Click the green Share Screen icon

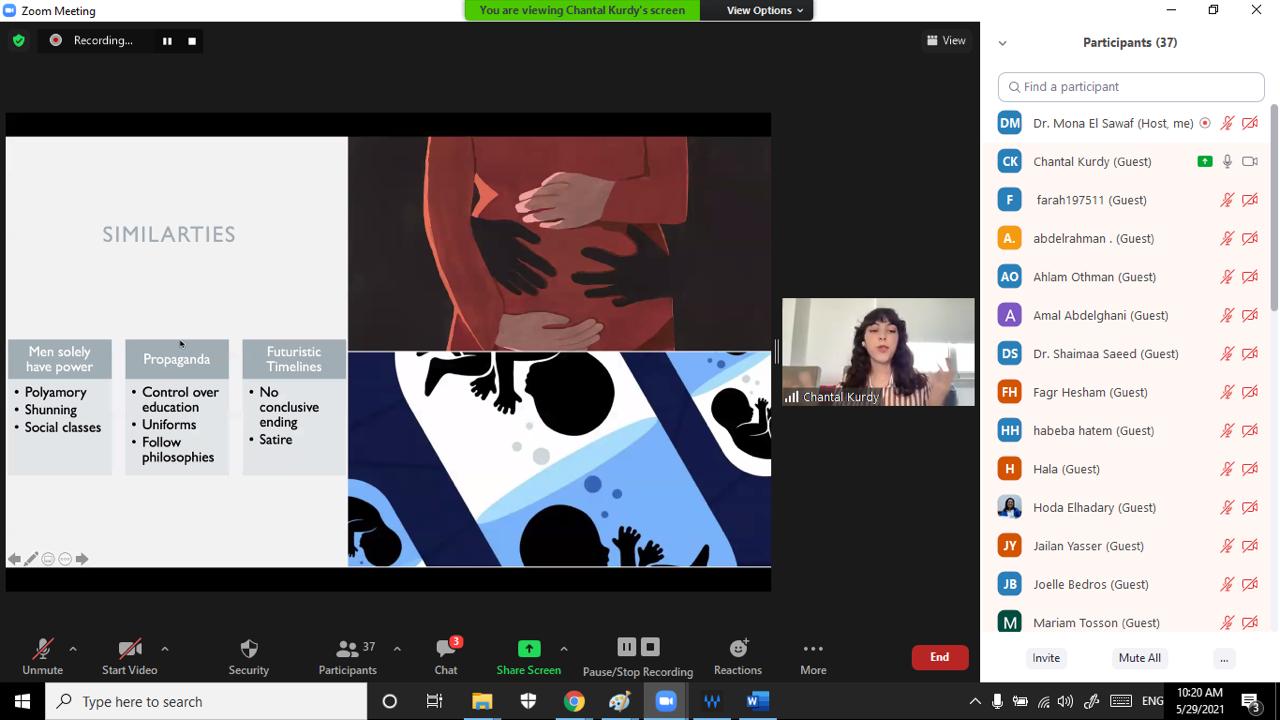click(528, 649)
